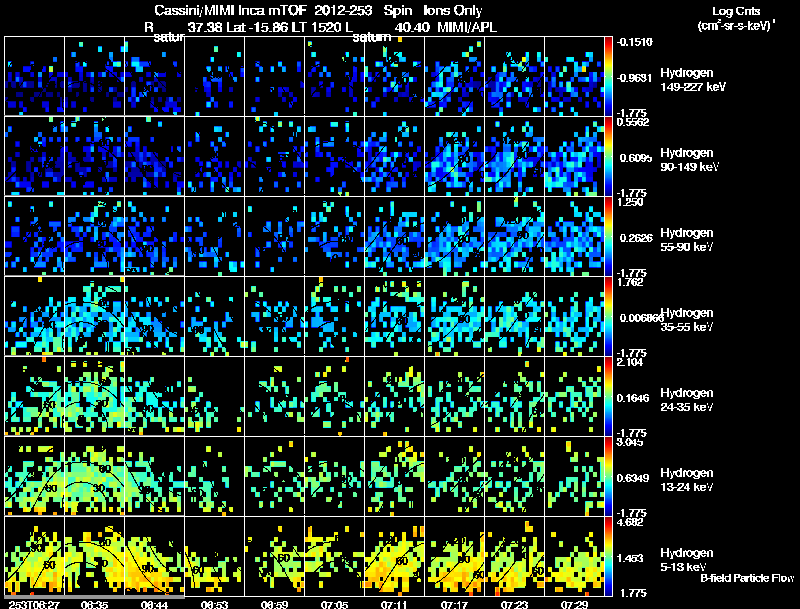Select the 'Hydrogen 13-24 keV' row label
This screenshot has height=609, width=800.
coord(687,480)
